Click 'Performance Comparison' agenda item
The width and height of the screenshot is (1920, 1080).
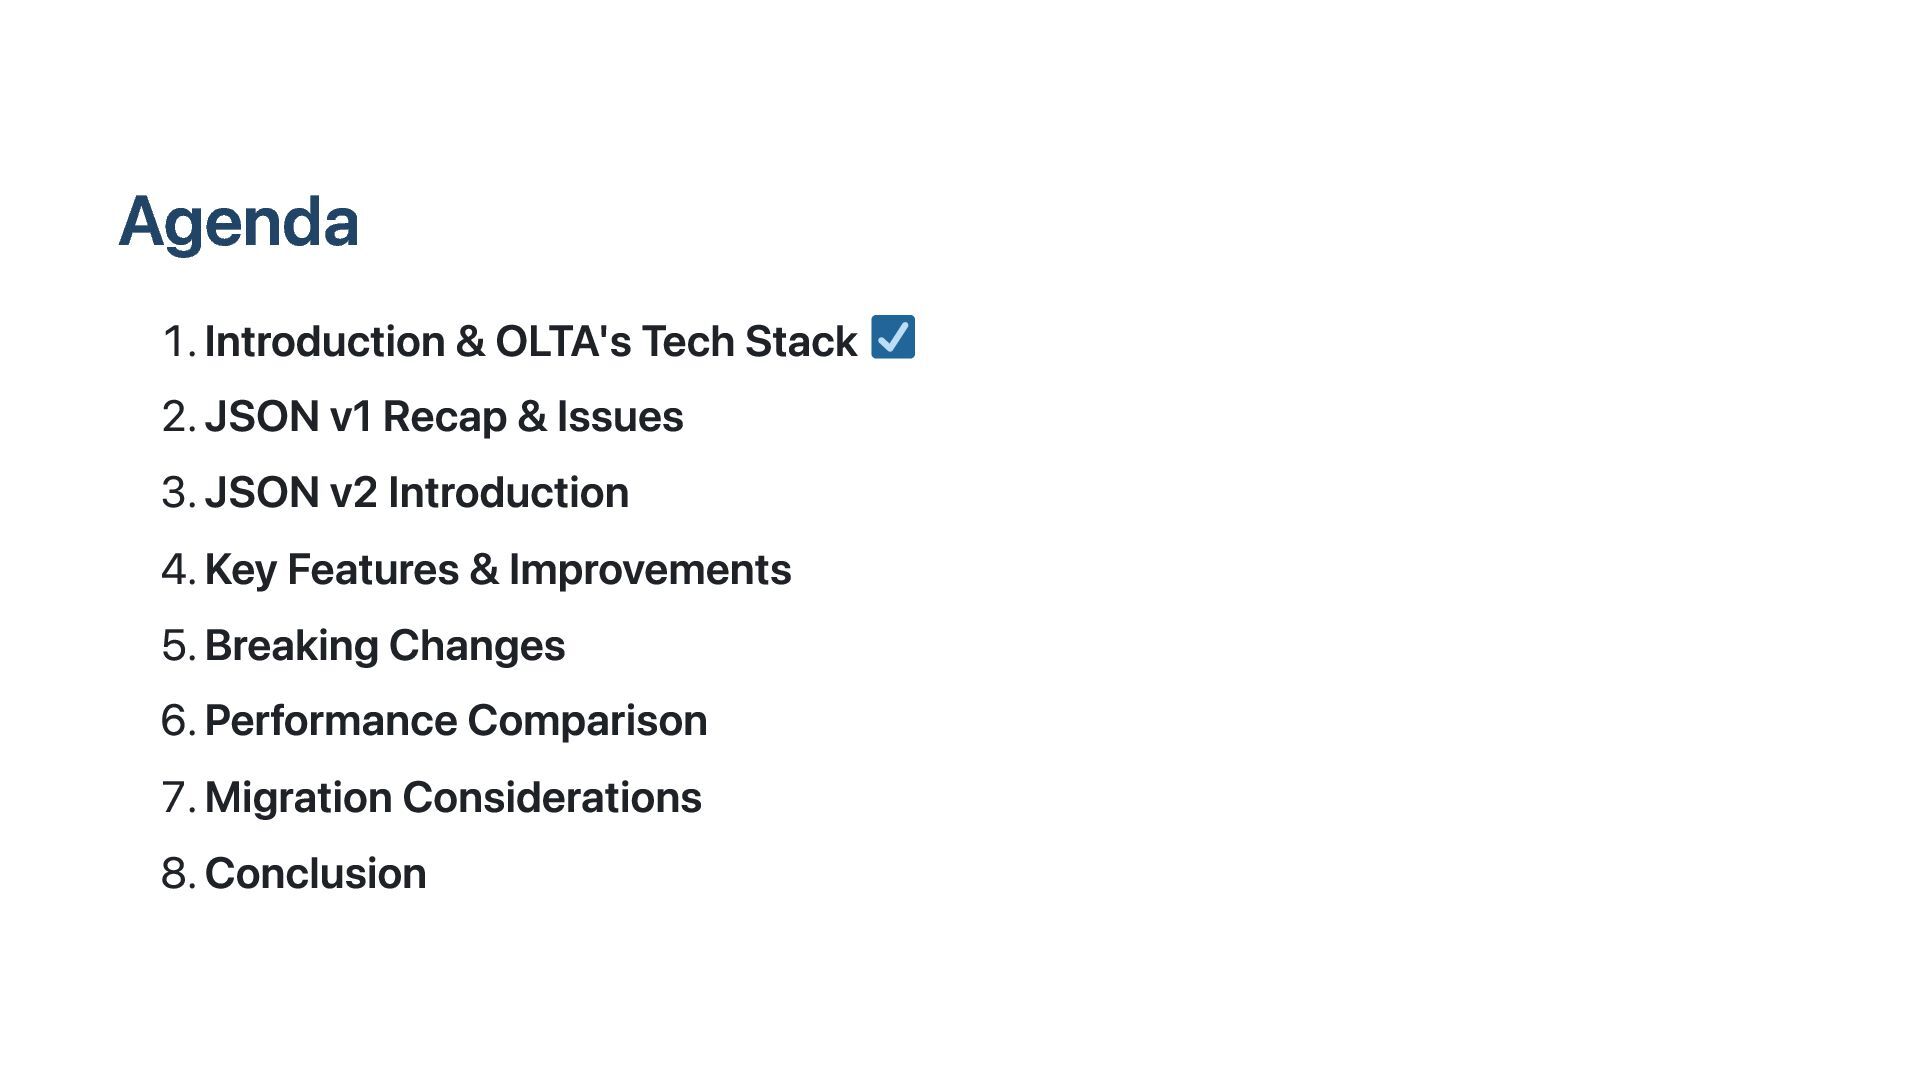tap(456, 721)
